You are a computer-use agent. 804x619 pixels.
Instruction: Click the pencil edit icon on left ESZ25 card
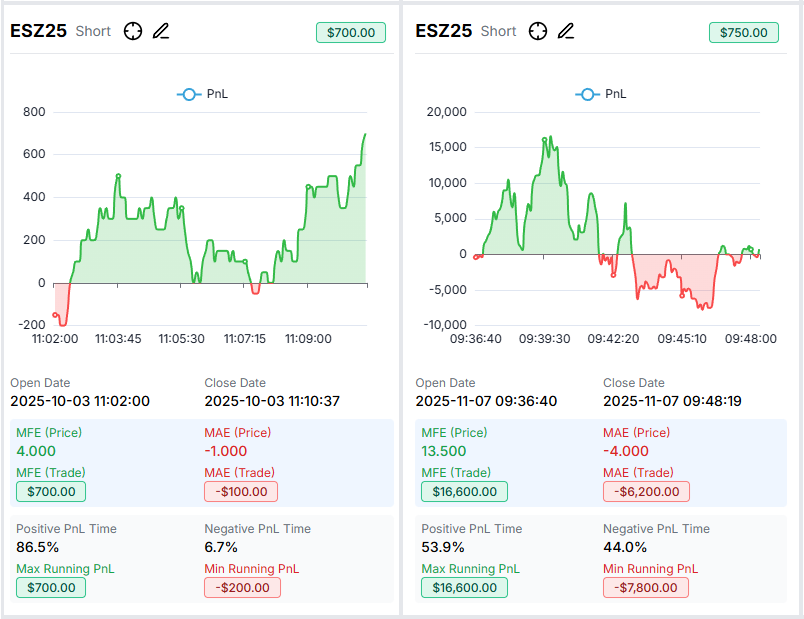click(x=161, y=31)
